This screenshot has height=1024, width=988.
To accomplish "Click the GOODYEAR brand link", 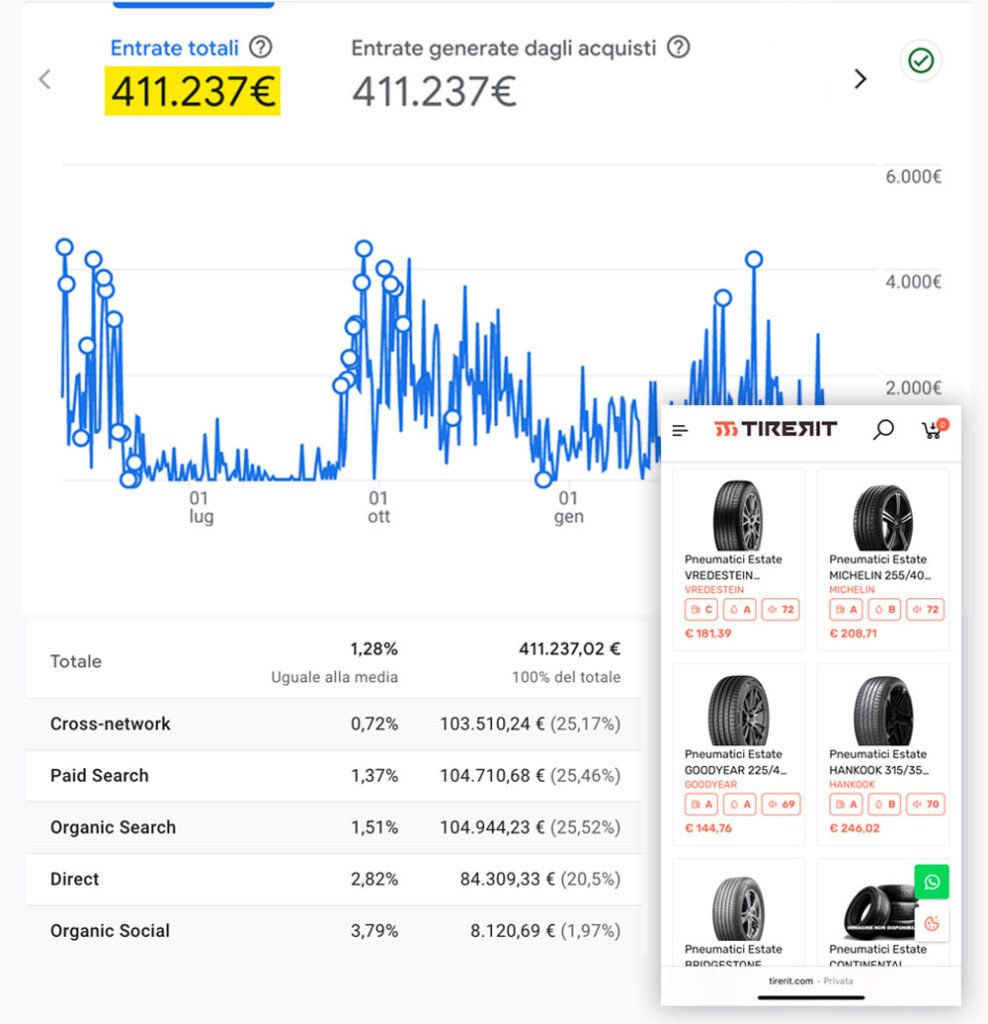I will click(710, 785).
